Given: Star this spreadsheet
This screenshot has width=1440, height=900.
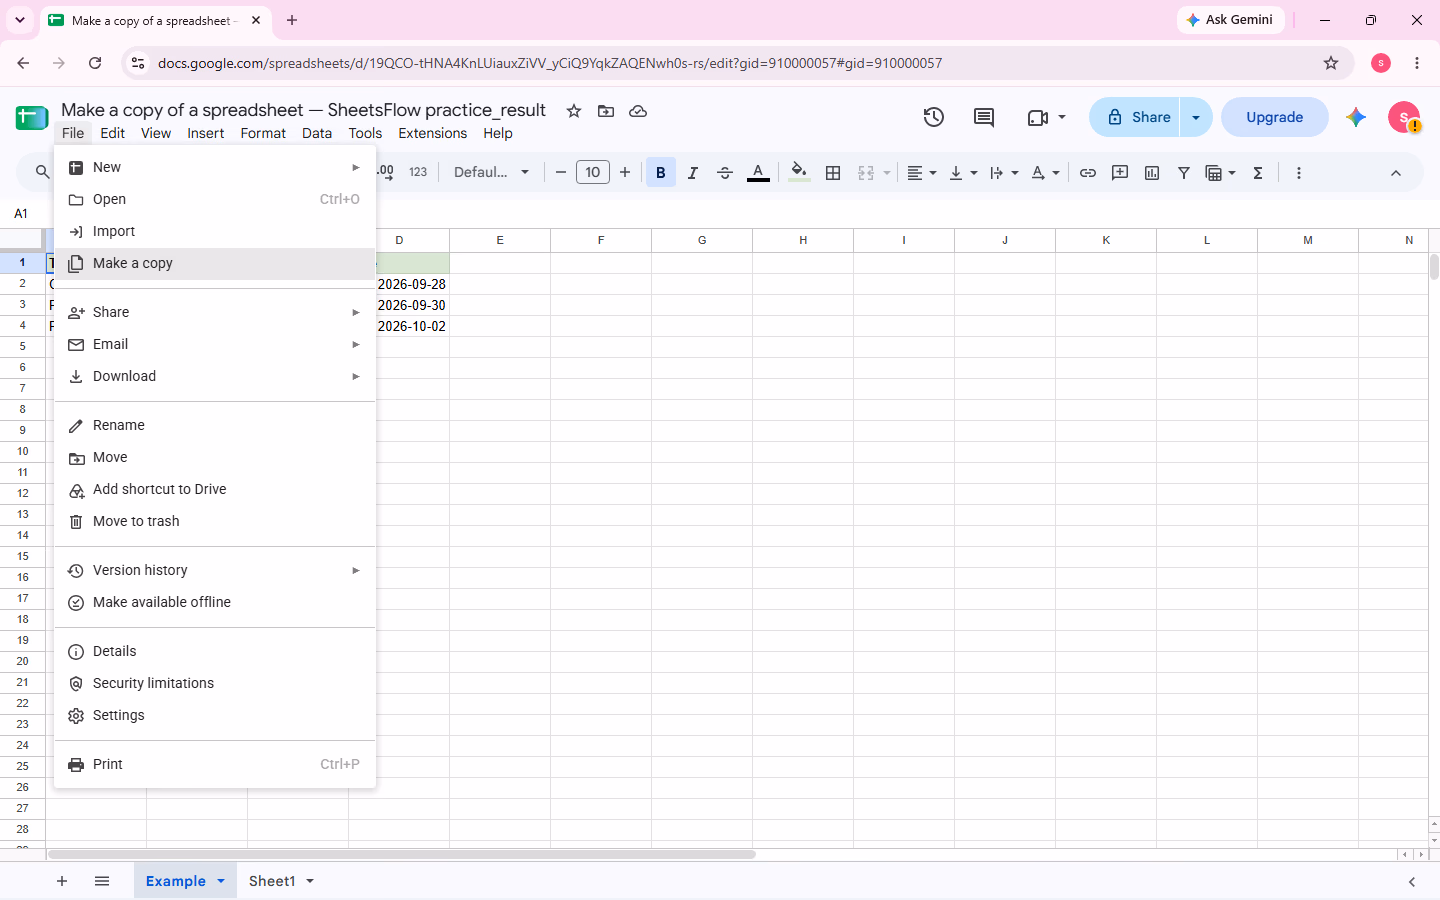Looking at the screenshot, I should [574, 111].
